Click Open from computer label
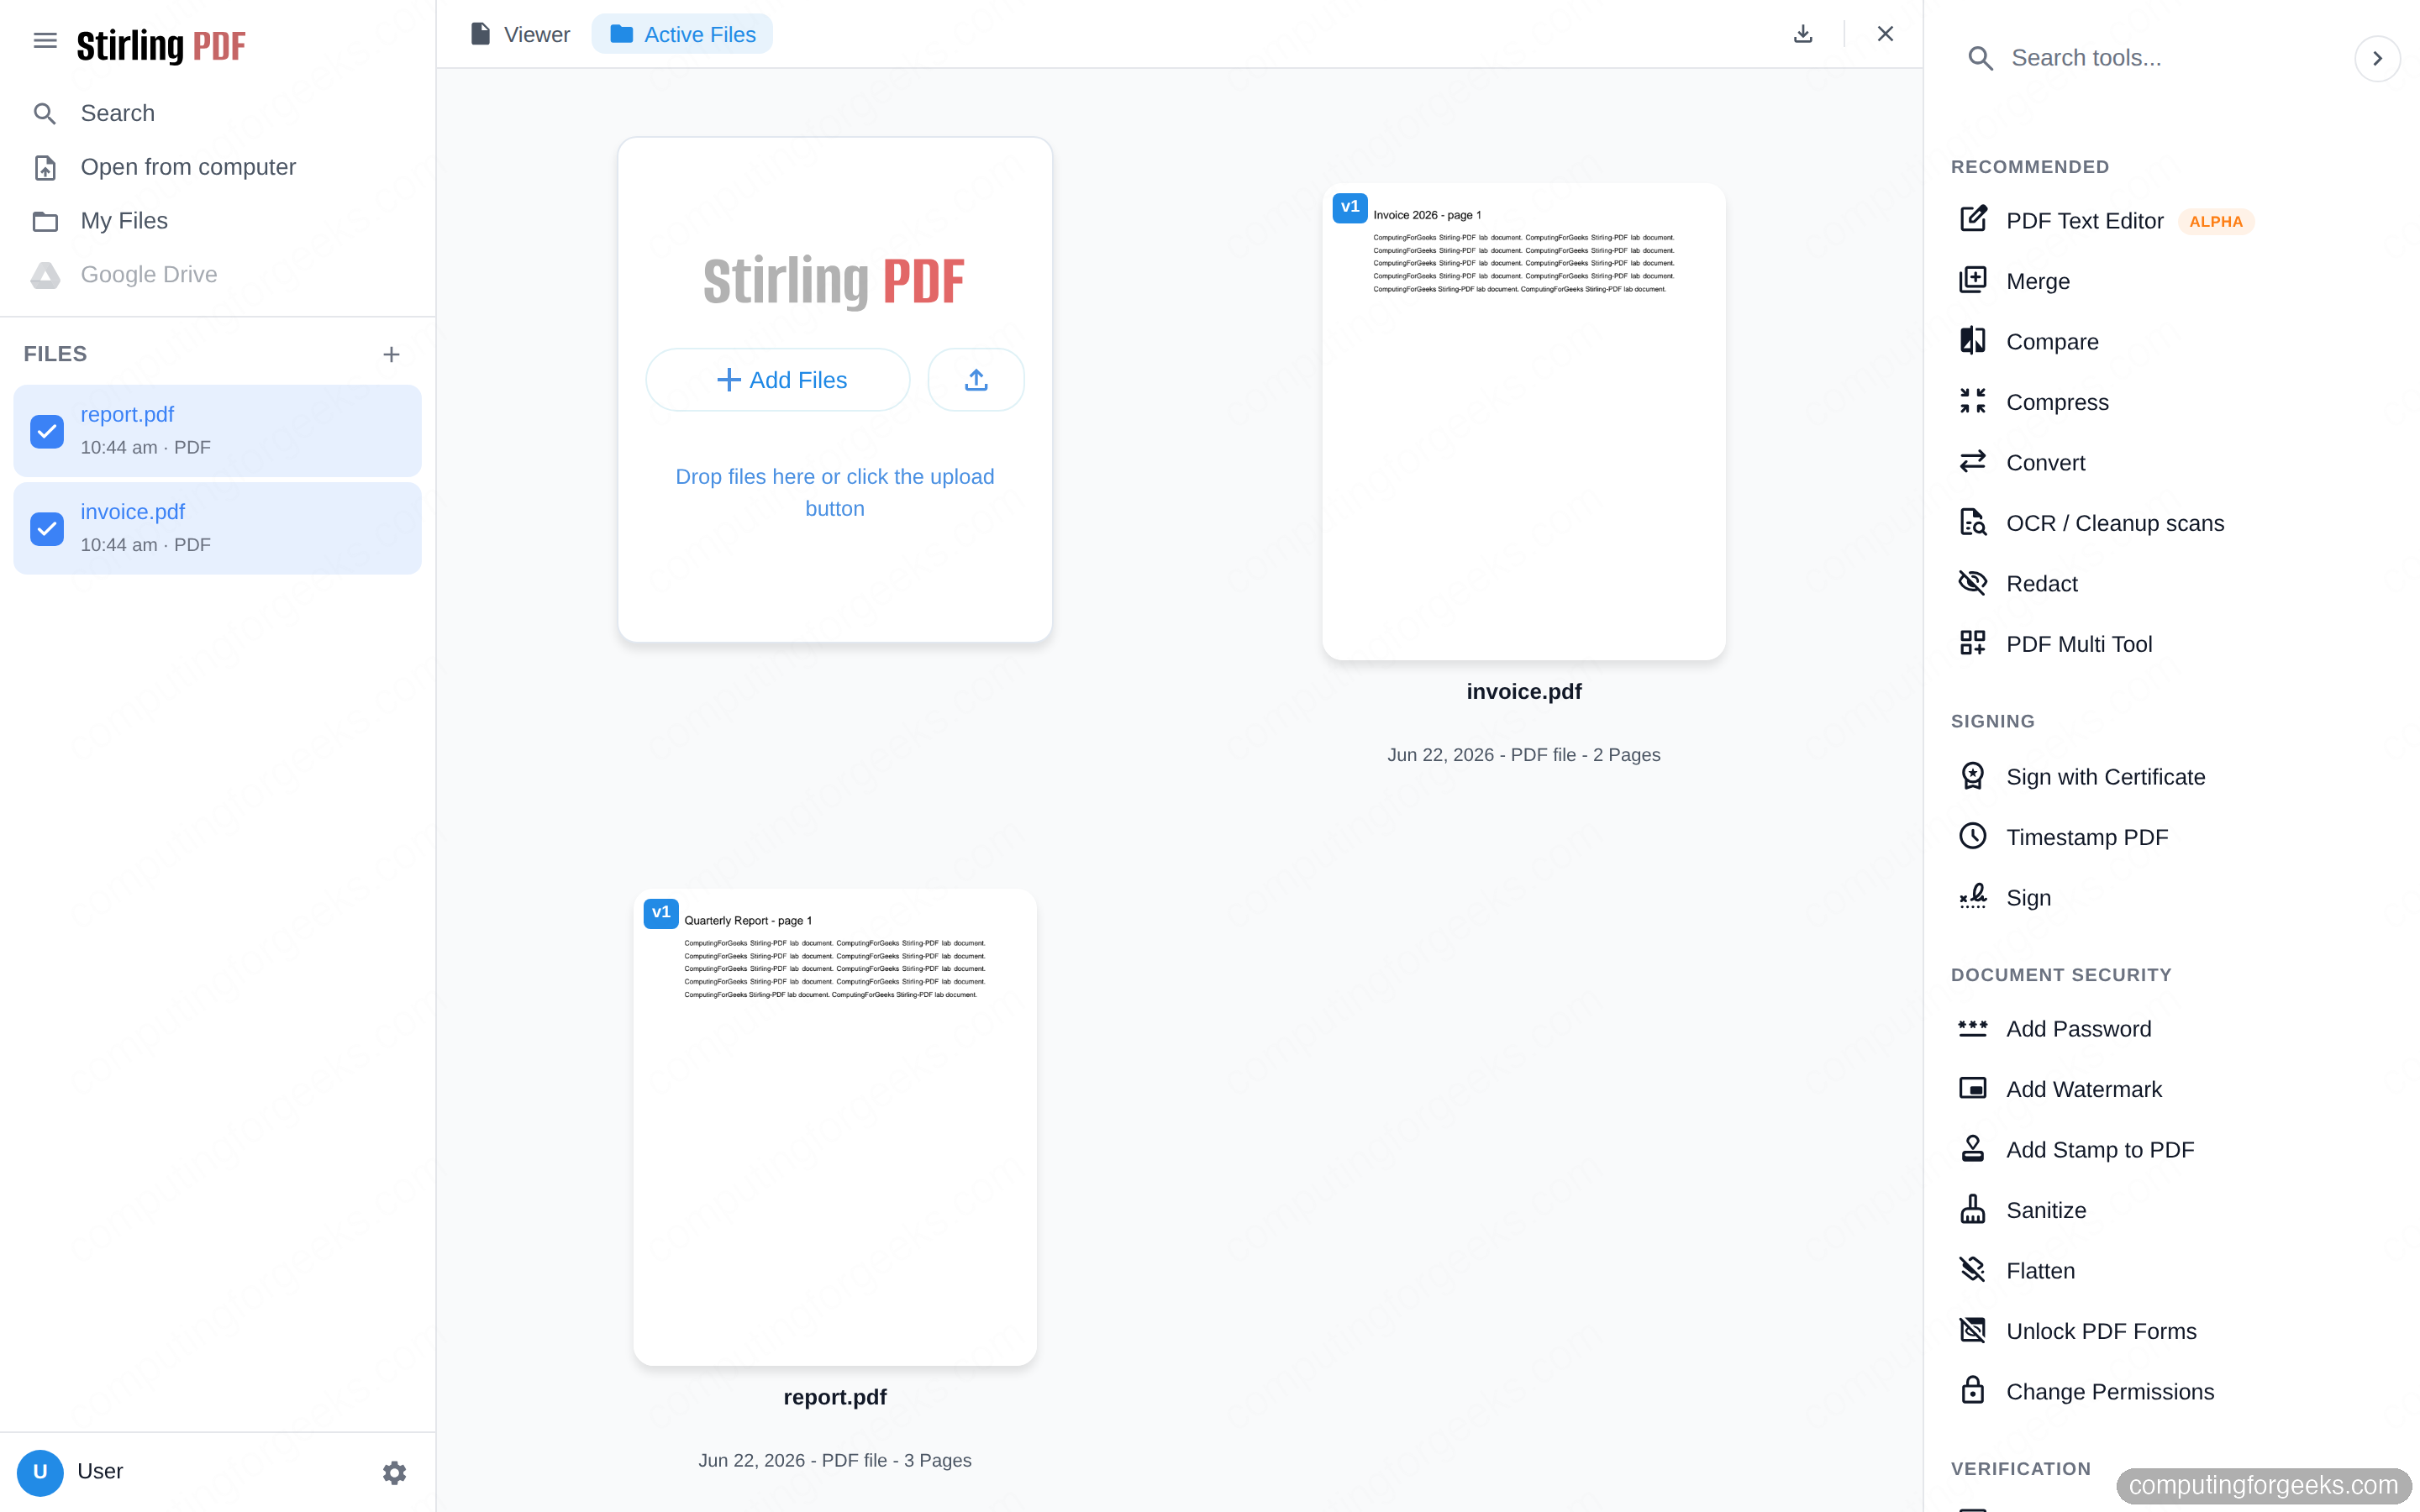 (x=188, y=167)
